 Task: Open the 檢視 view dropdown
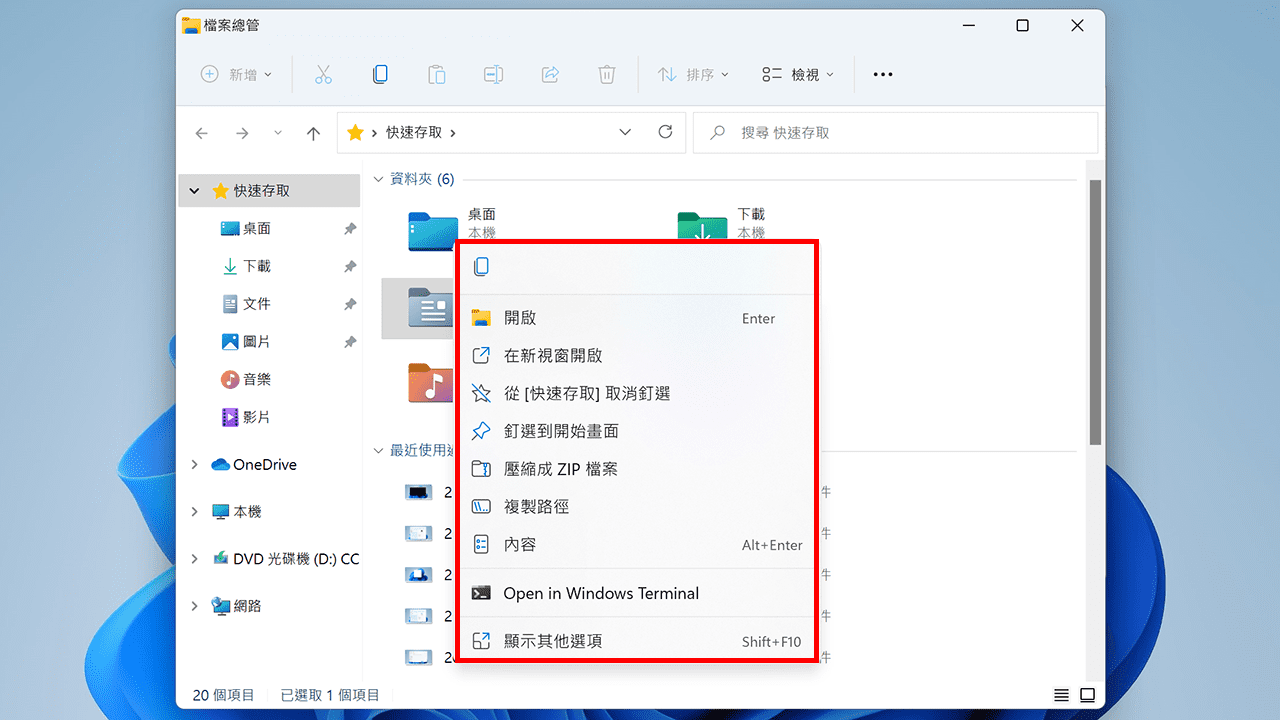(x=797, y=74)
